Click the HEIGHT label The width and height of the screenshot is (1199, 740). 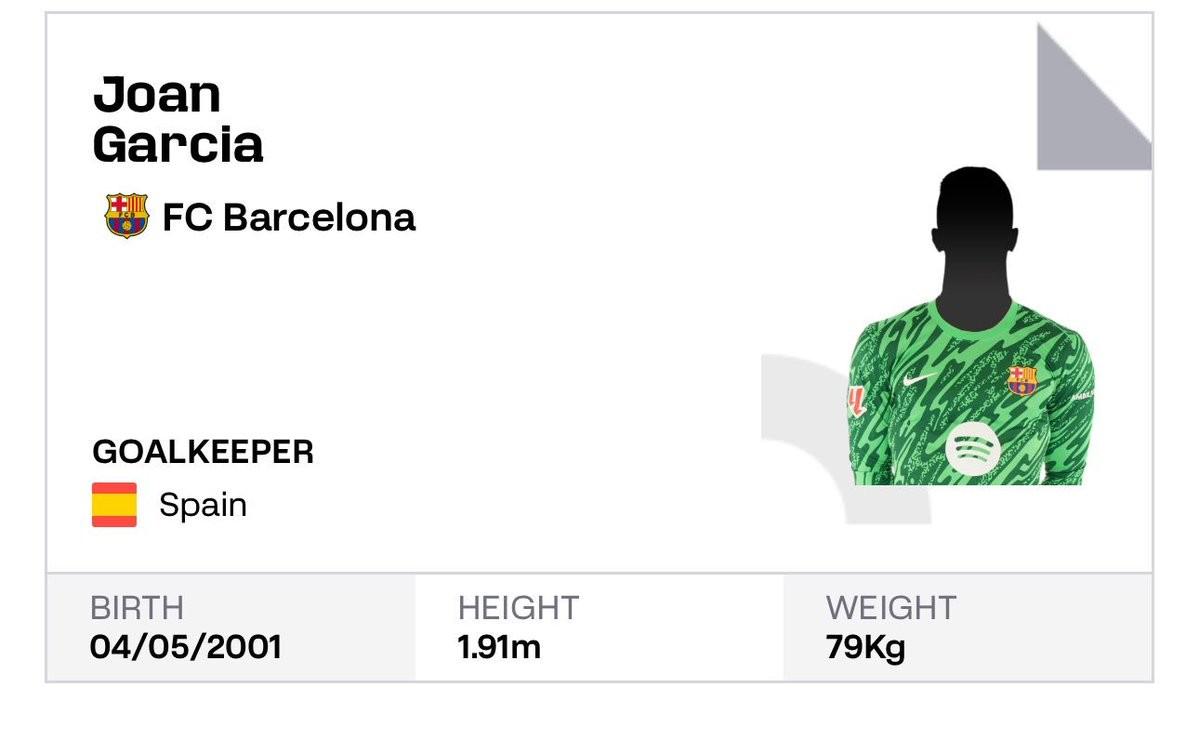pos(518,608)
